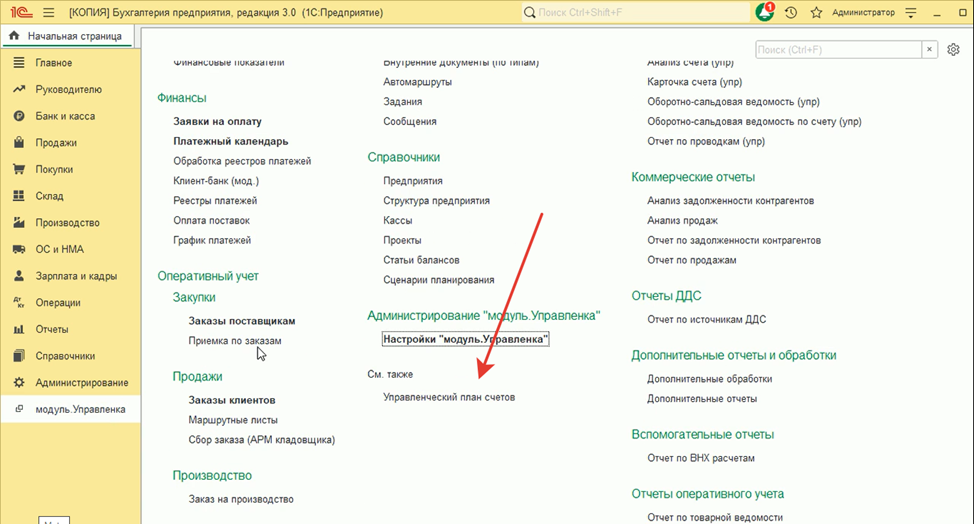Open notifications bell with red badge

coord(765,12)
